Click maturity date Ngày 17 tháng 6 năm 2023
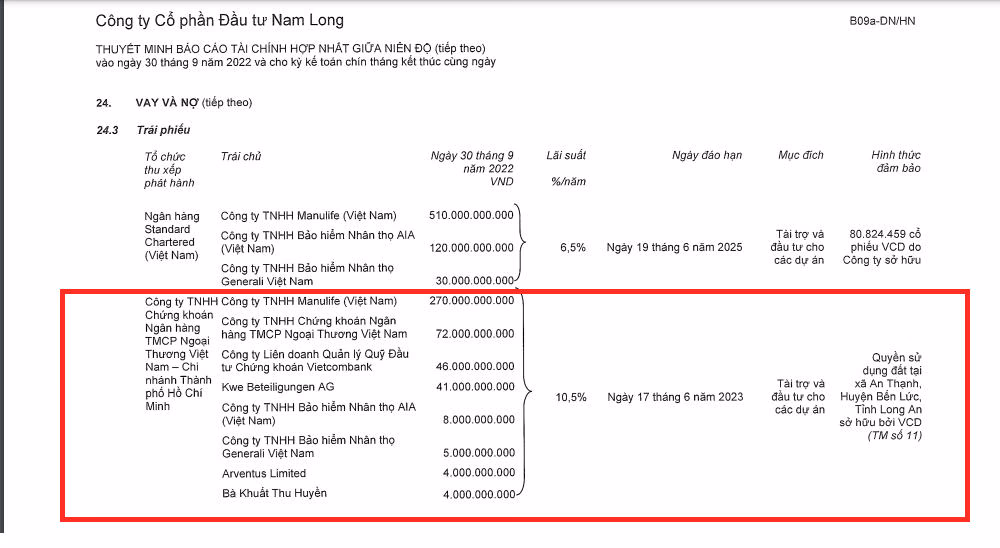The image size is (1000, 548). coord(675,397)
